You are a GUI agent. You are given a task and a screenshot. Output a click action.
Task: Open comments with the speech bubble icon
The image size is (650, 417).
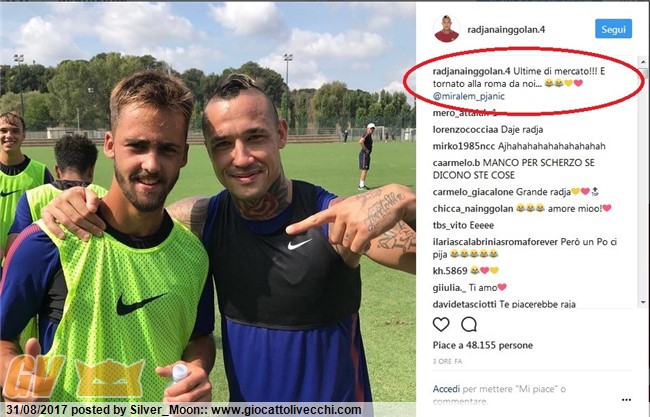[469, 325]
